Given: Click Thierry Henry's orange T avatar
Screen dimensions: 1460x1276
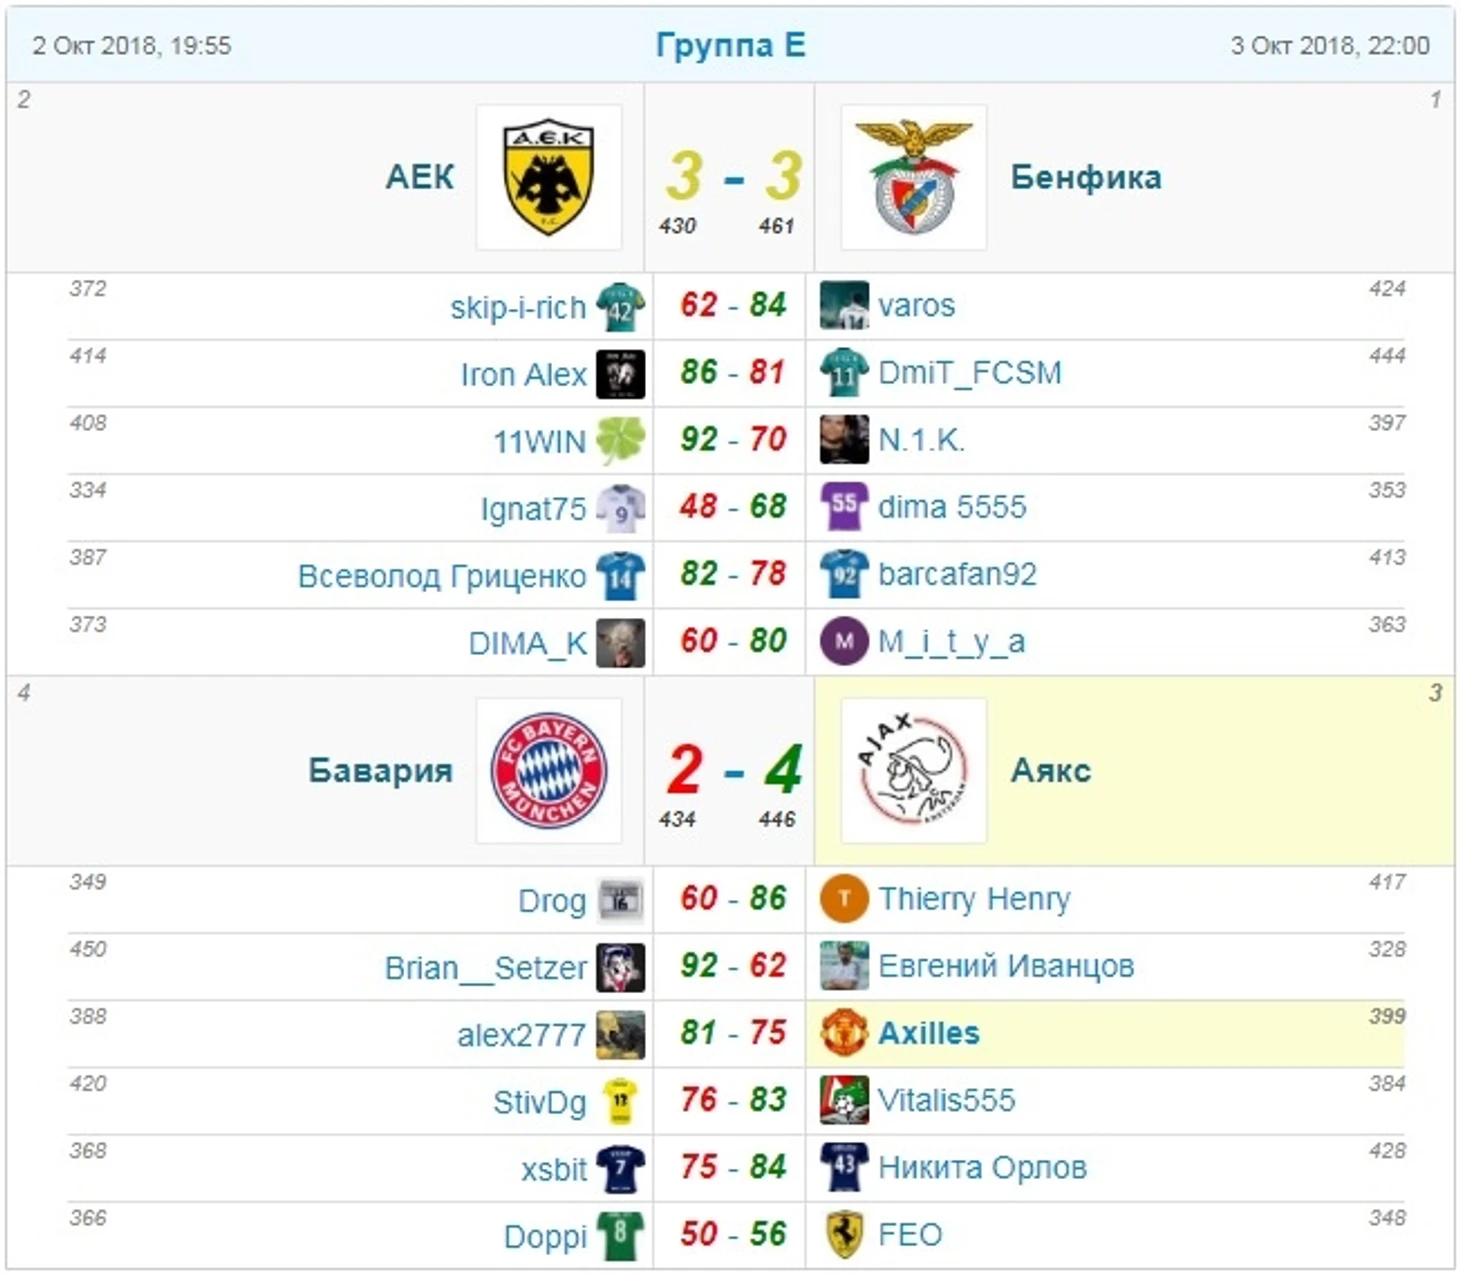Looking at the screenshot, I should 843,899.
